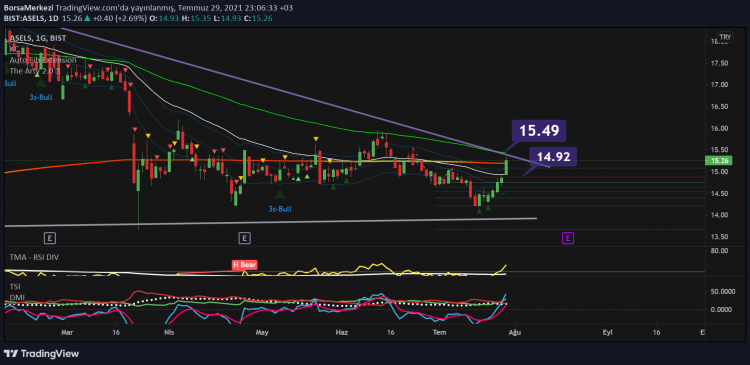Select the KC indicator legend

(x=14, y=49)
